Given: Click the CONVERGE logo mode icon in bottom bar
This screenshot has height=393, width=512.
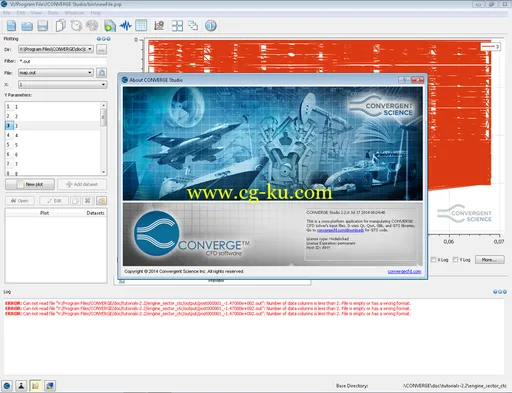Looking at the screenshot, I should tap(7, 386).
